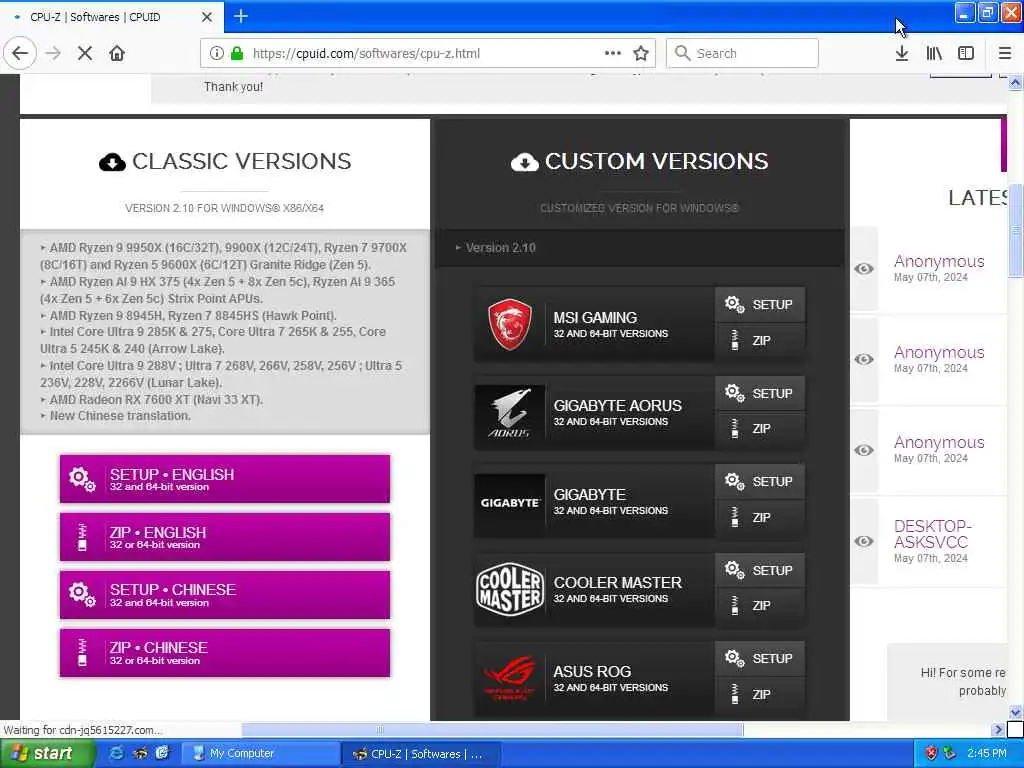Click COOLER MASTER SETUP button
Screen dimensions: 1024x768
point(760,570)
